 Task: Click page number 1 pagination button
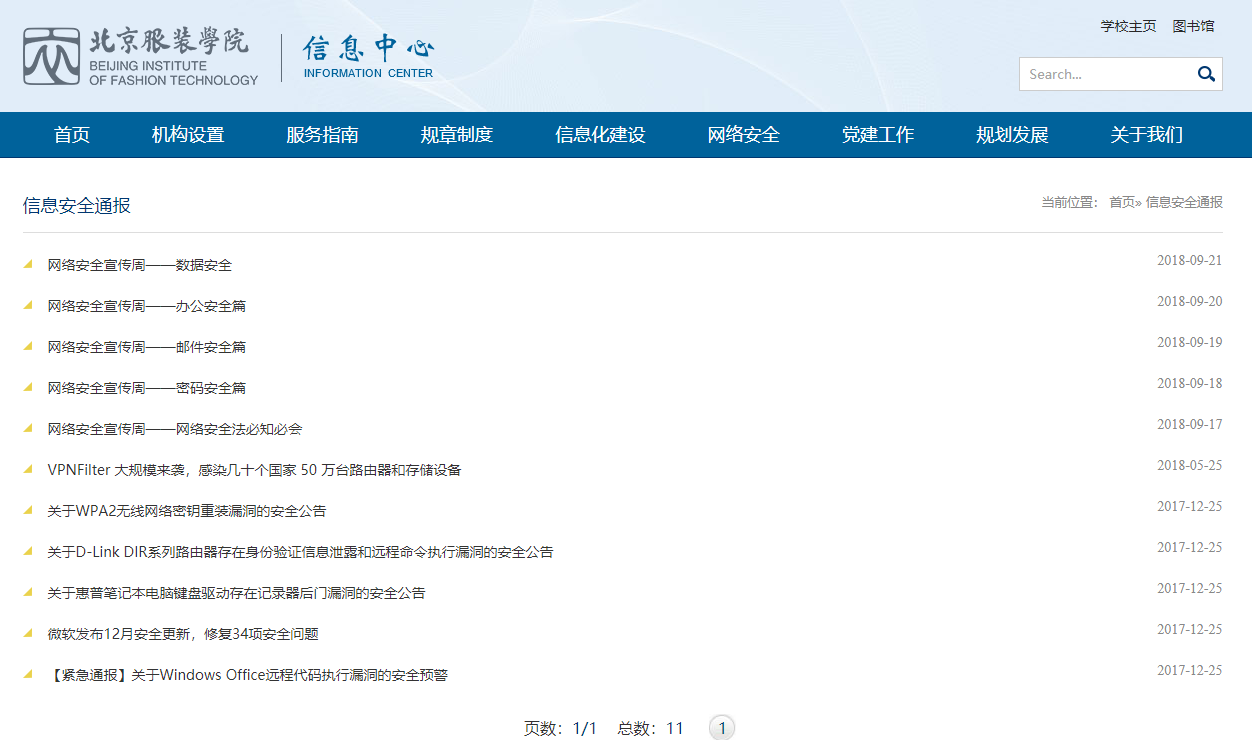(x=722, y=729)
